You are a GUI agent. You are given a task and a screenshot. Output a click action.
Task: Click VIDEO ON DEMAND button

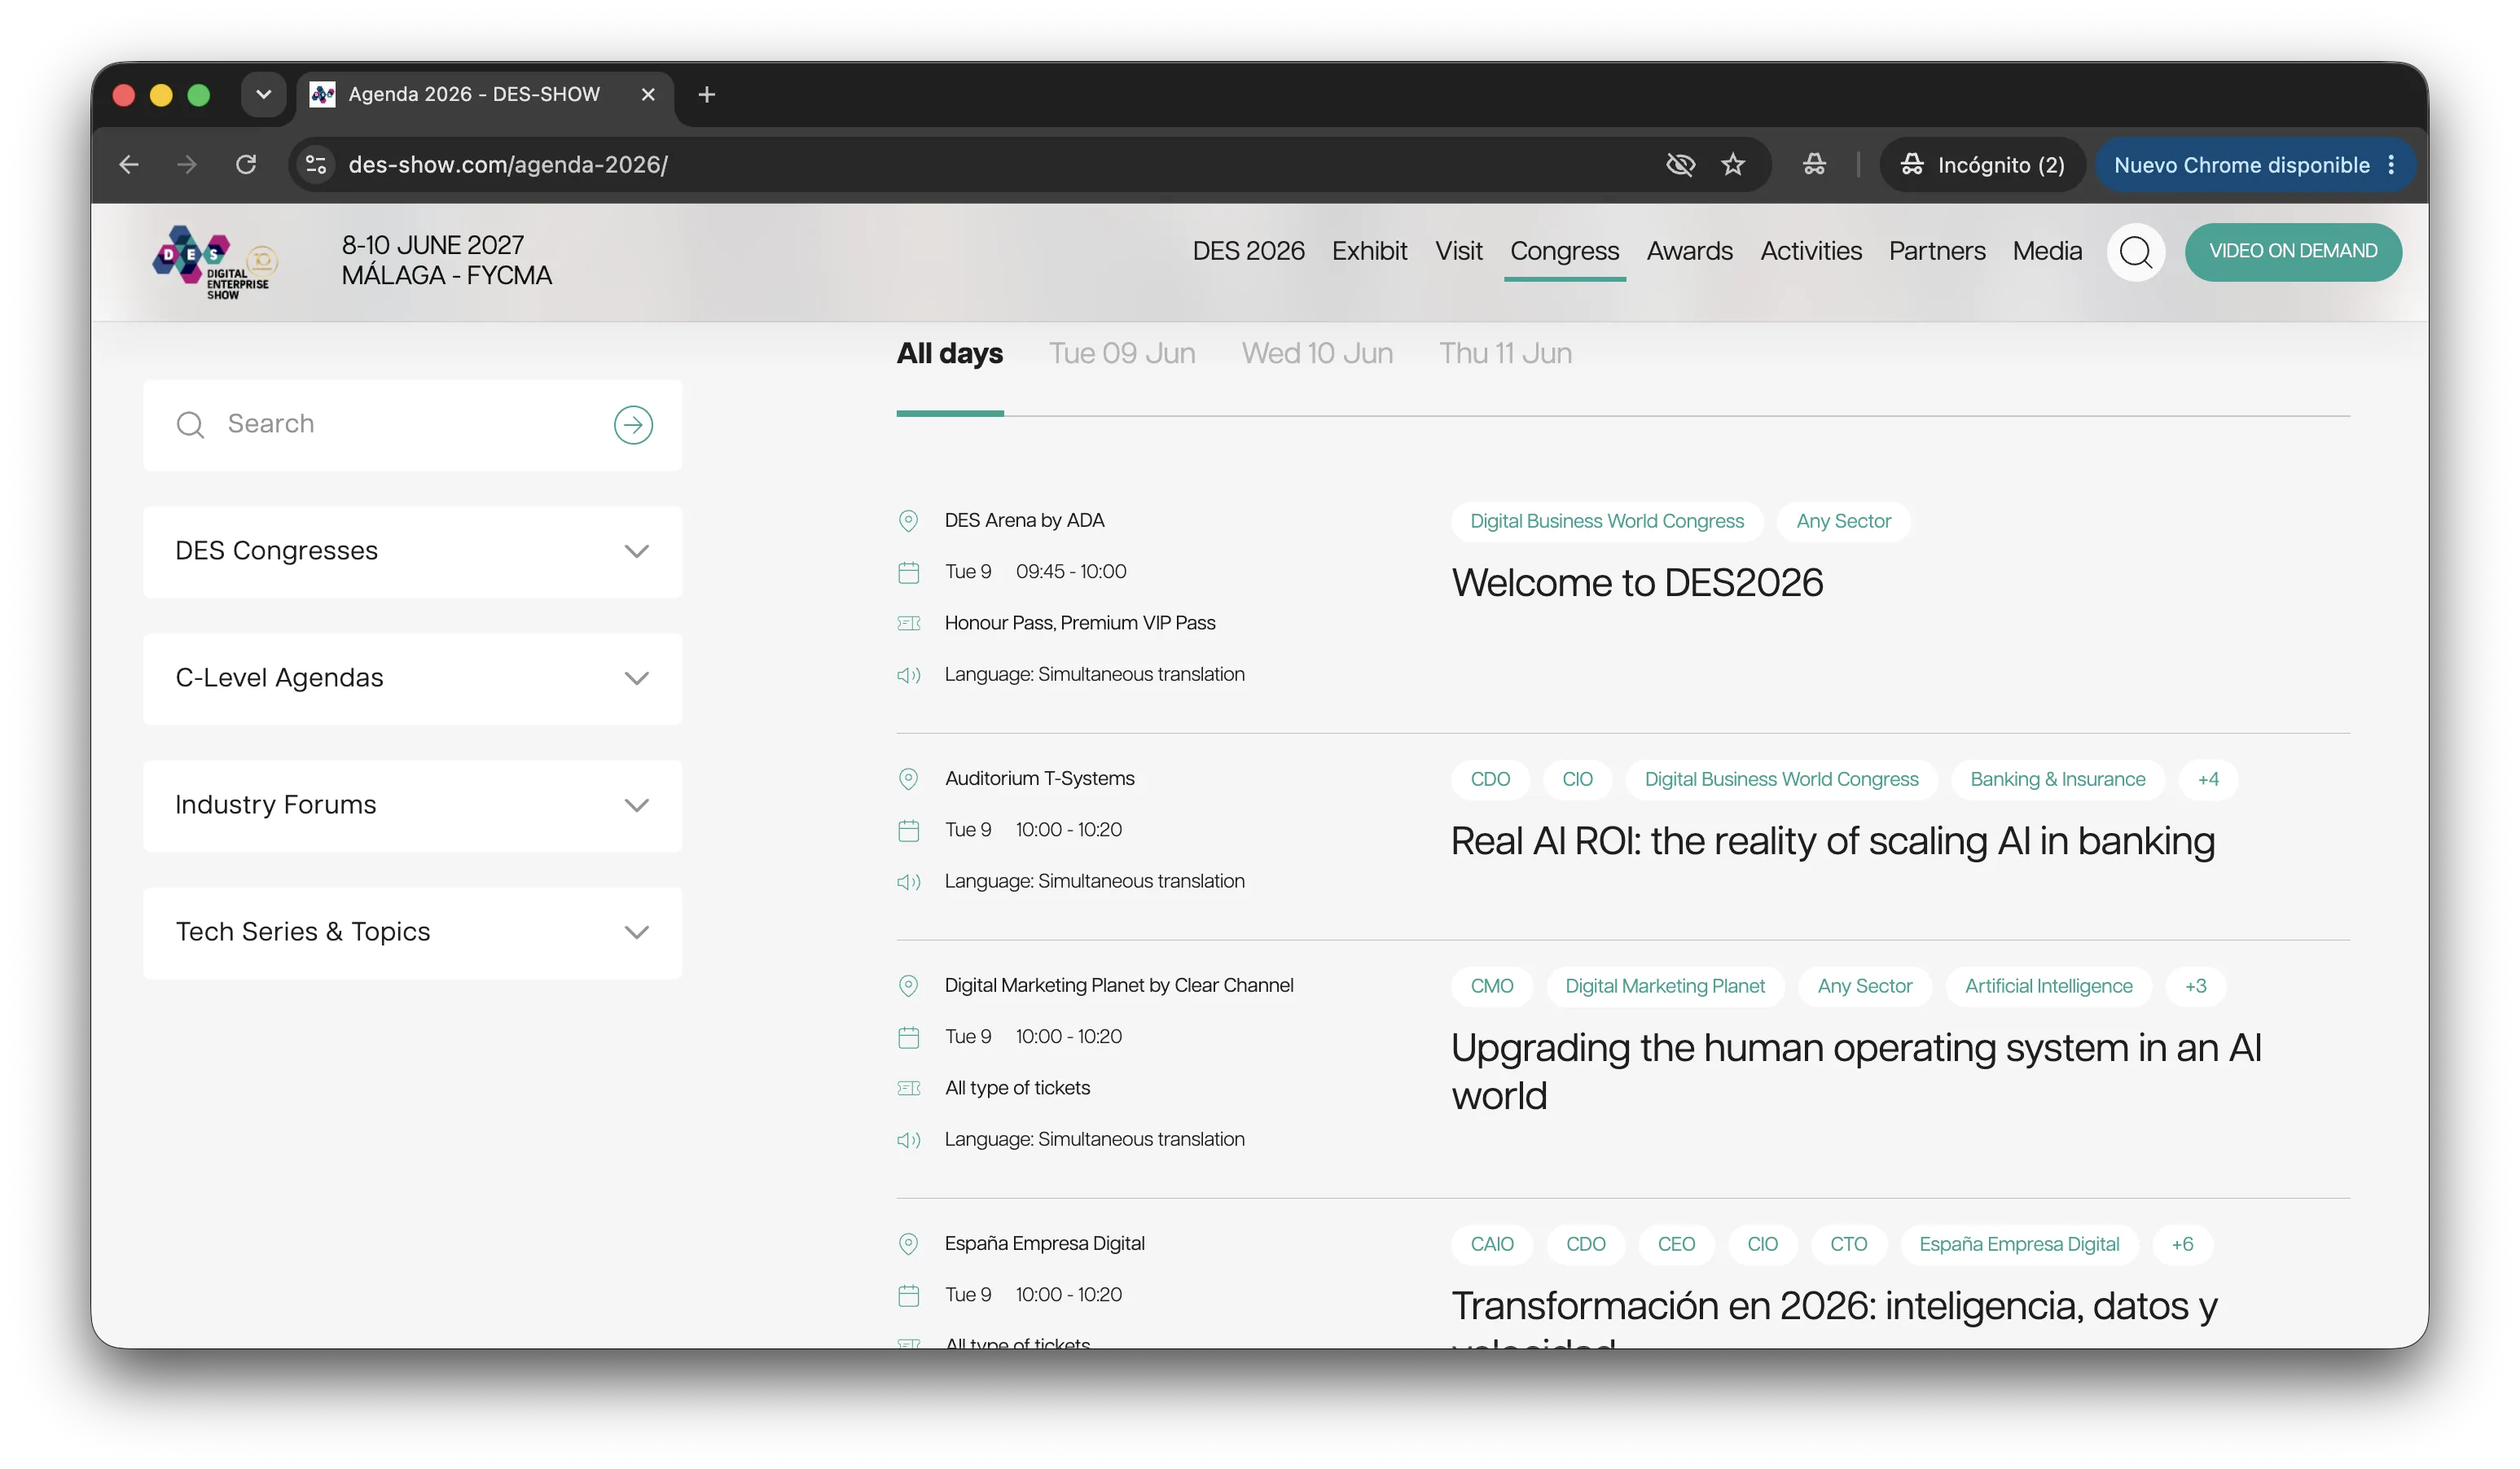(2294, 252)
